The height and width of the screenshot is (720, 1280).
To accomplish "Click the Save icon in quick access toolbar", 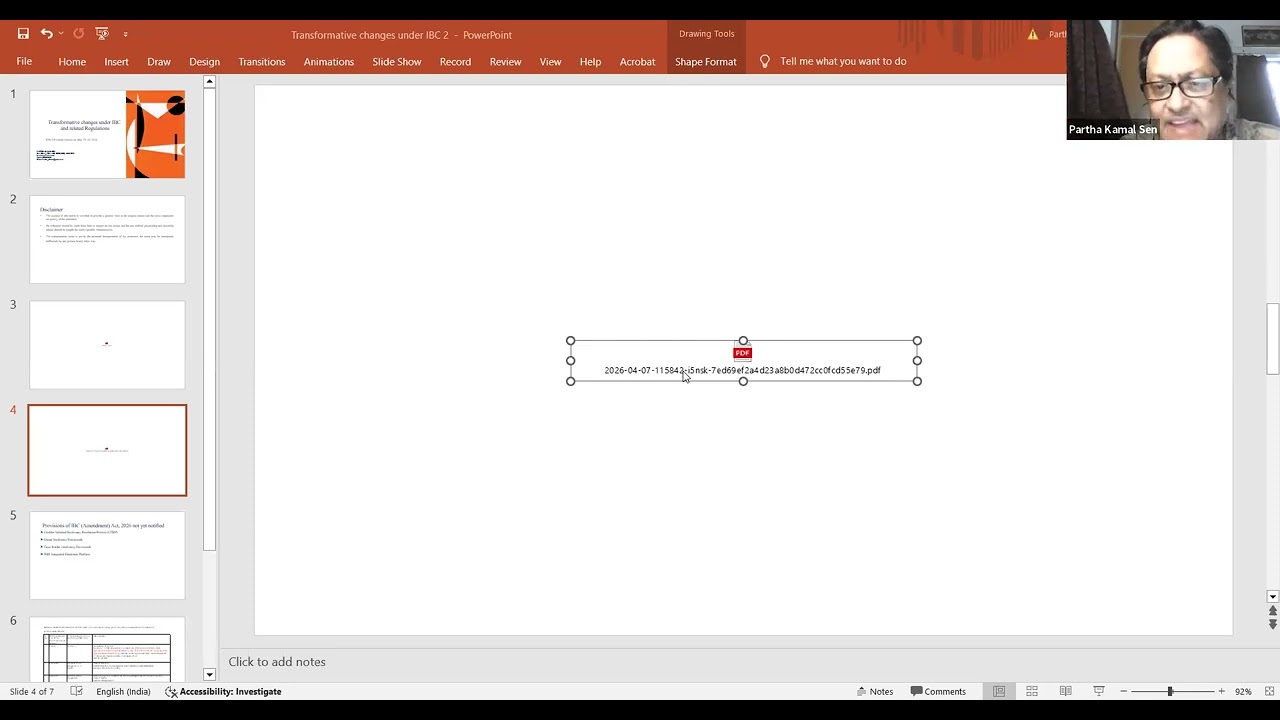I will 23,34.
